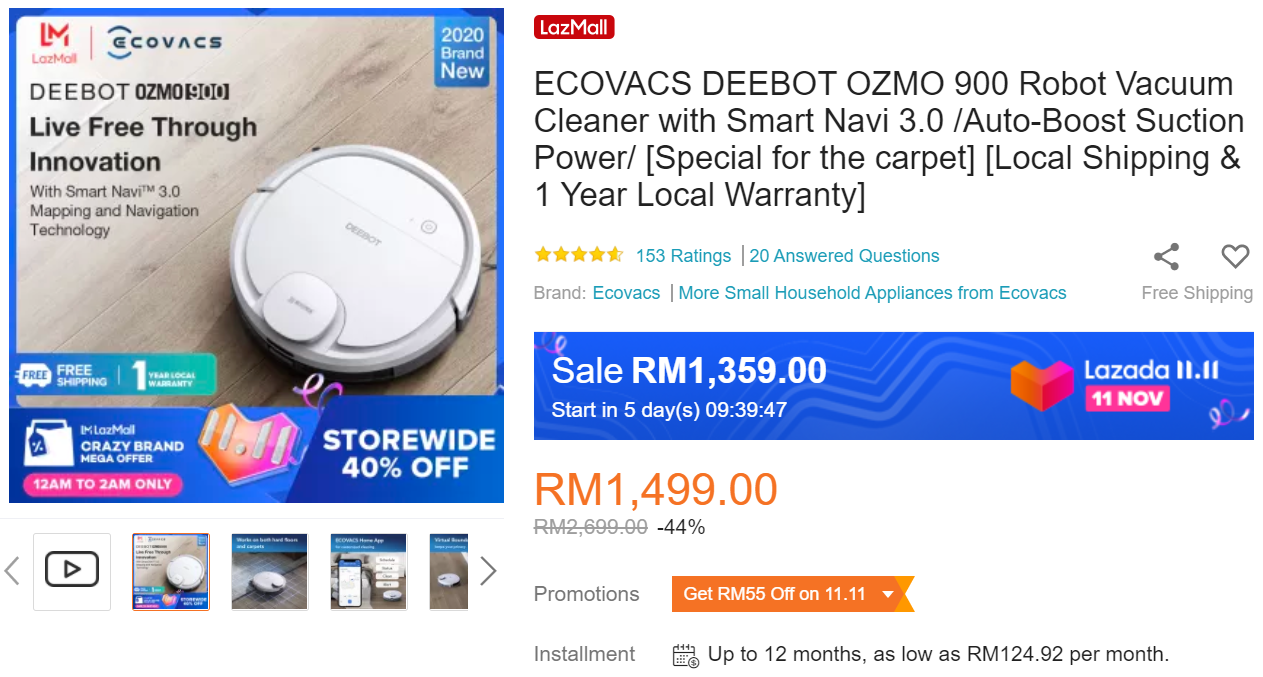1263x677 pixels.
Task: Click the Lazada 11.11 sale banner
Action: pyautogui.click(x=893, y=386)
